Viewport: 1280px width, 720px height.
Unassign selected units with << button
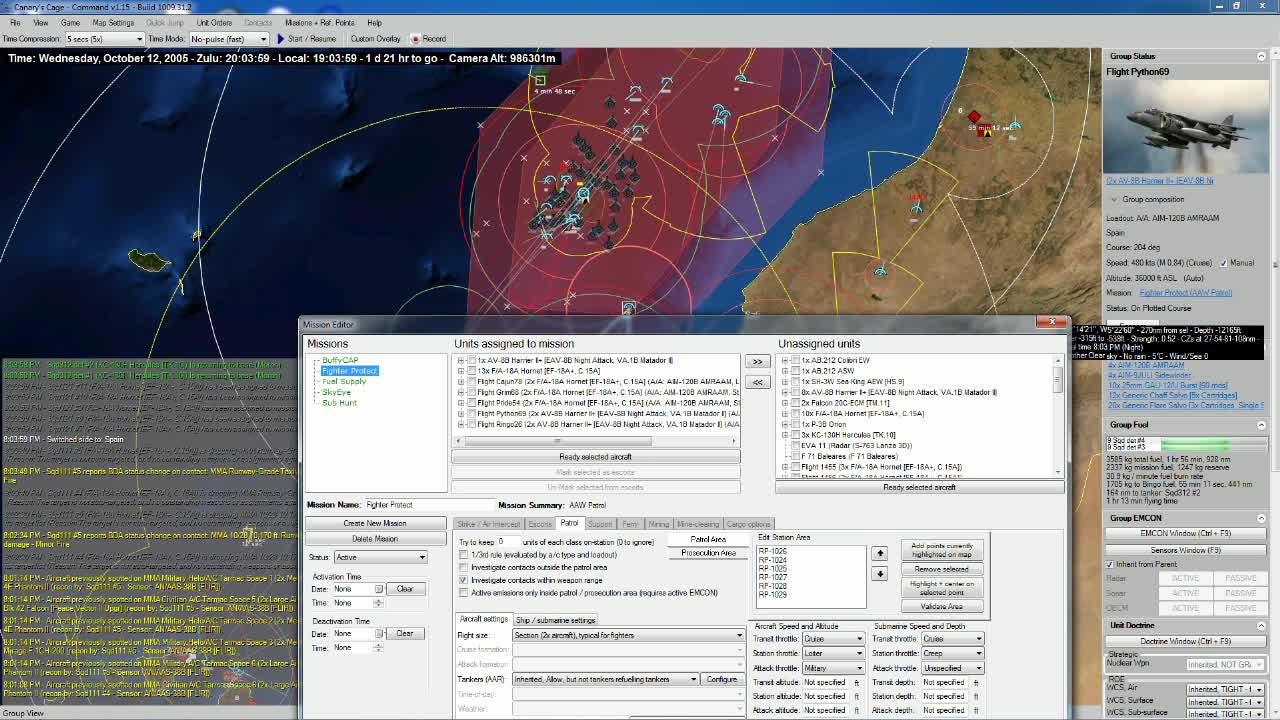pyautogui.click(x=757, y=382)
